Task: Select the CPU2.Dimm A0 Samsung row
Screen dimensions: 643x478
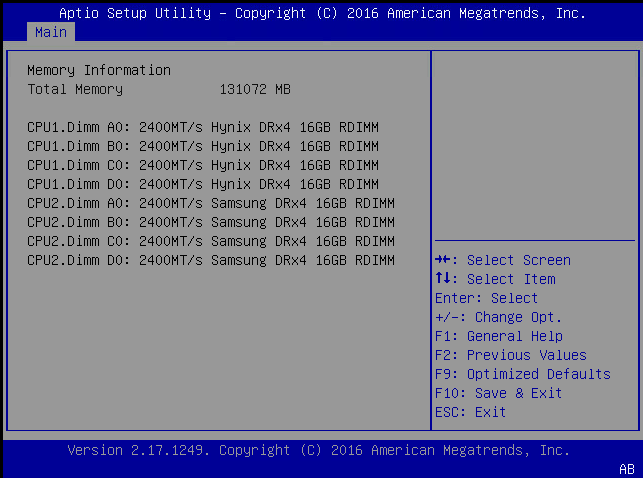Action: click(x=211, y=203)
